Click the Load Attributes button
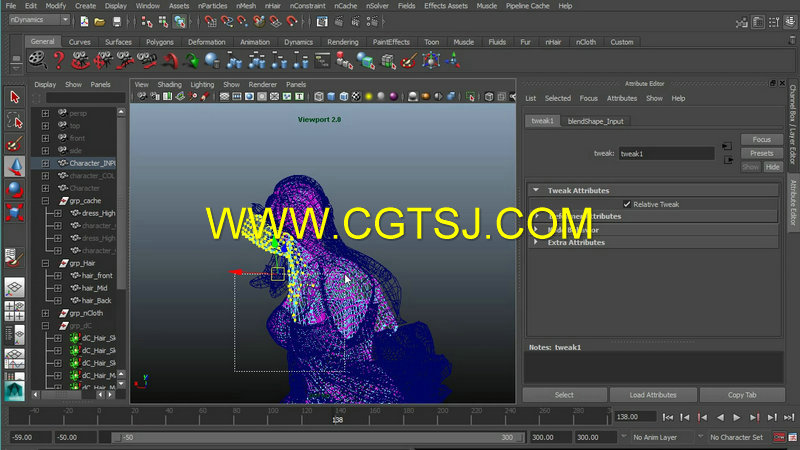This screenshot has width=800, height=450. [x=653, y=395]
